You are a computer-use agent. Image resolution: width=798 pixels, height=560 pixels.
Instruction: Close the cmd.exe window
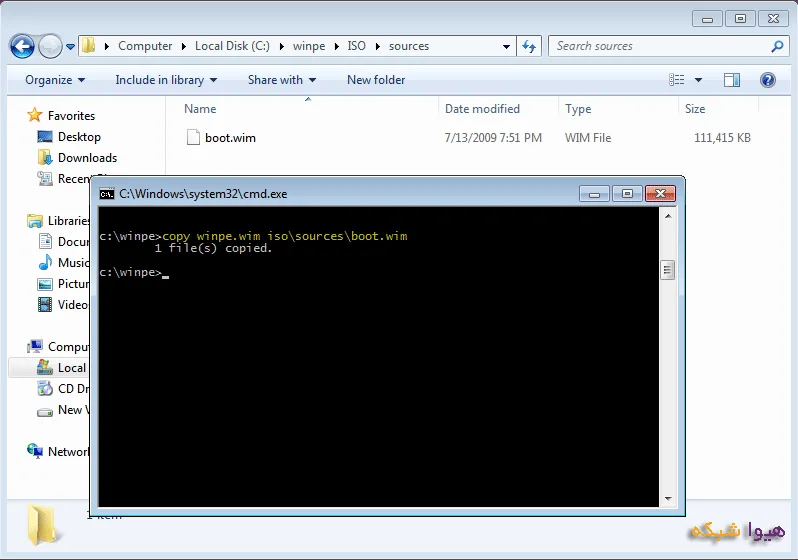[x=660, y=193]
